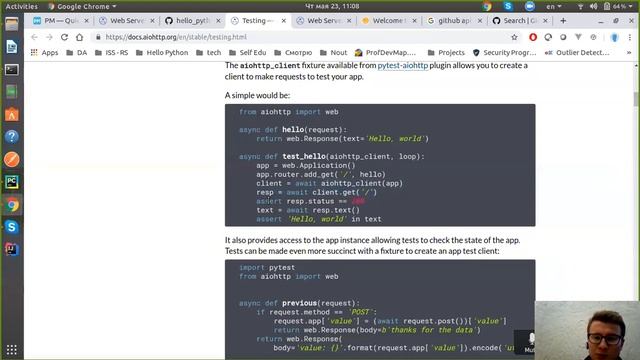Image resolution: width=640 pixels, height=360 pixels.
Task: Open PyCharm from the dock
Action: point(12,182)
